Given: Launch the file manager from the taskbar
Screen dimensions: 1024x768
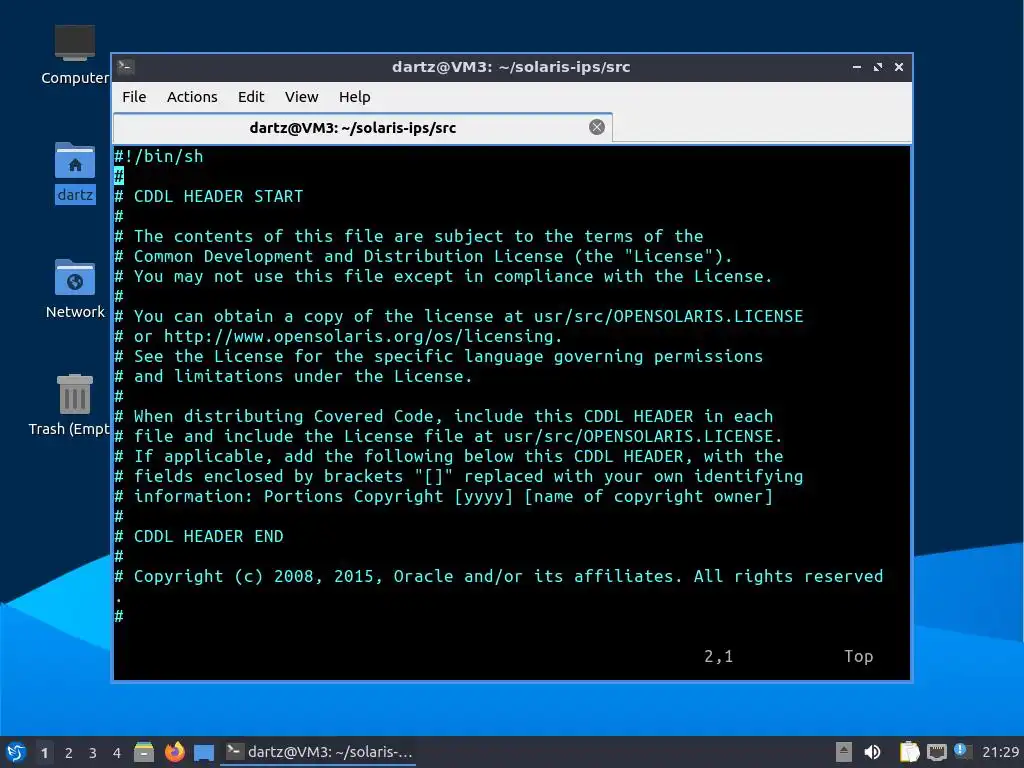Looking at the screenshot, I should [x=144, y=752].
